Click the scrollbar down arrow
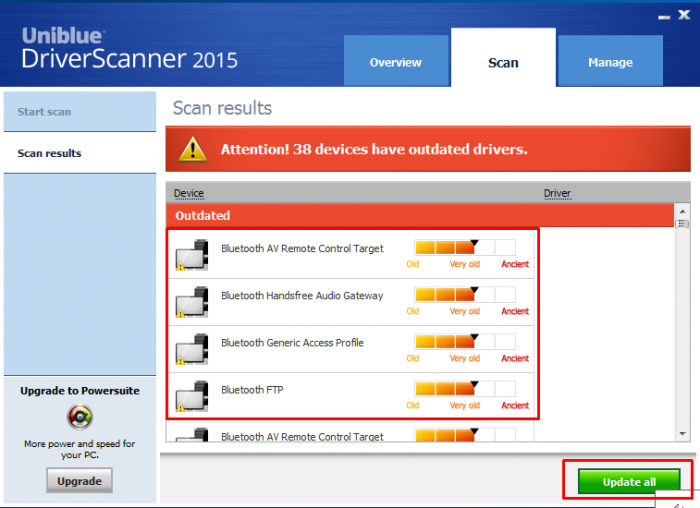This screenshot has height=508, width=700. click(x=682, y=433)
